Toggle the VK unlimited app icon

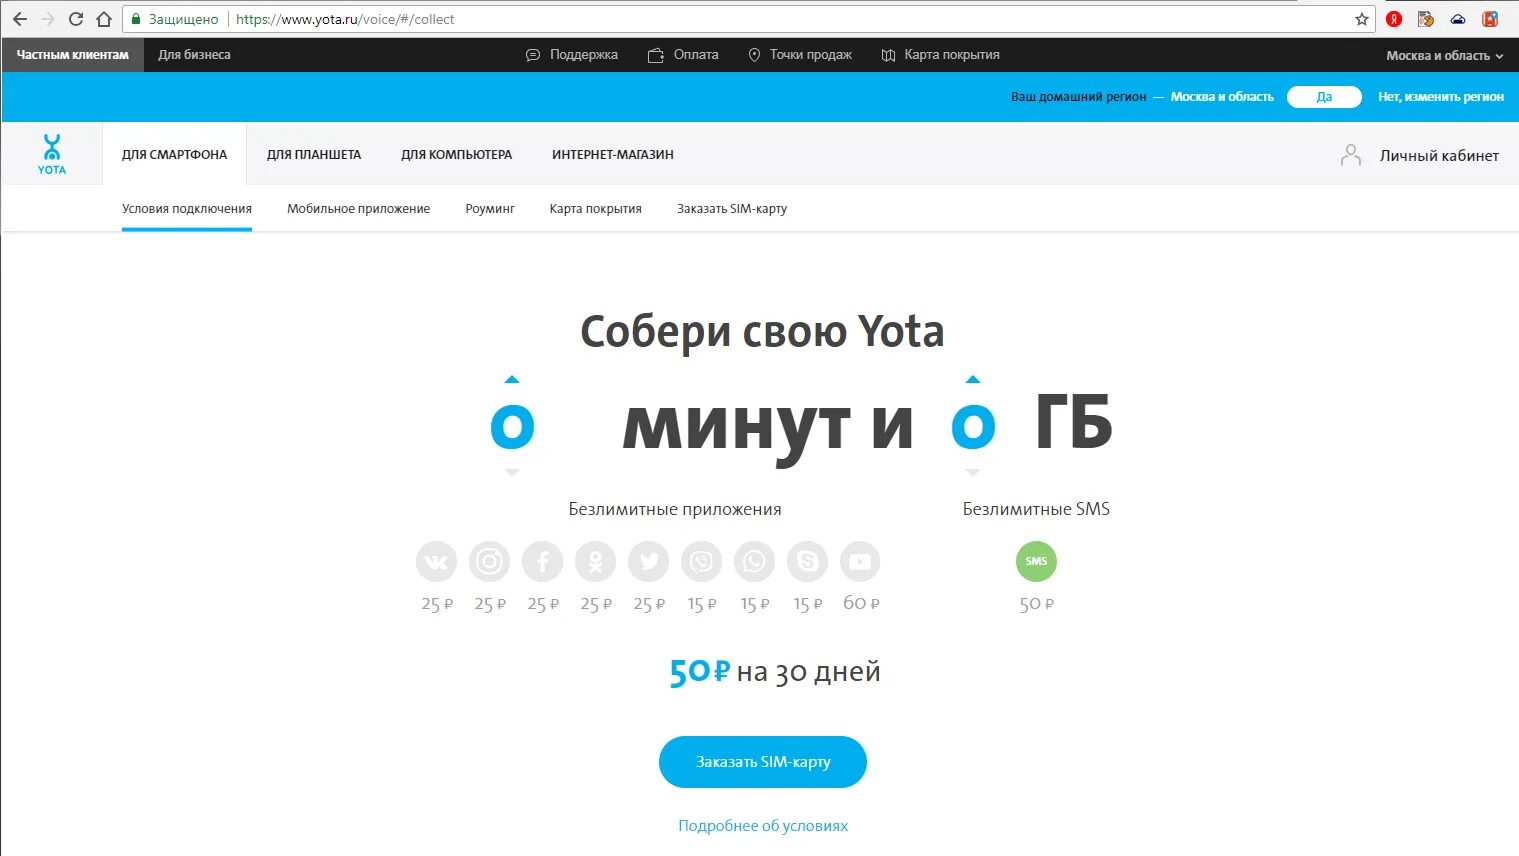pyautogui.click(x=436, y=561)
